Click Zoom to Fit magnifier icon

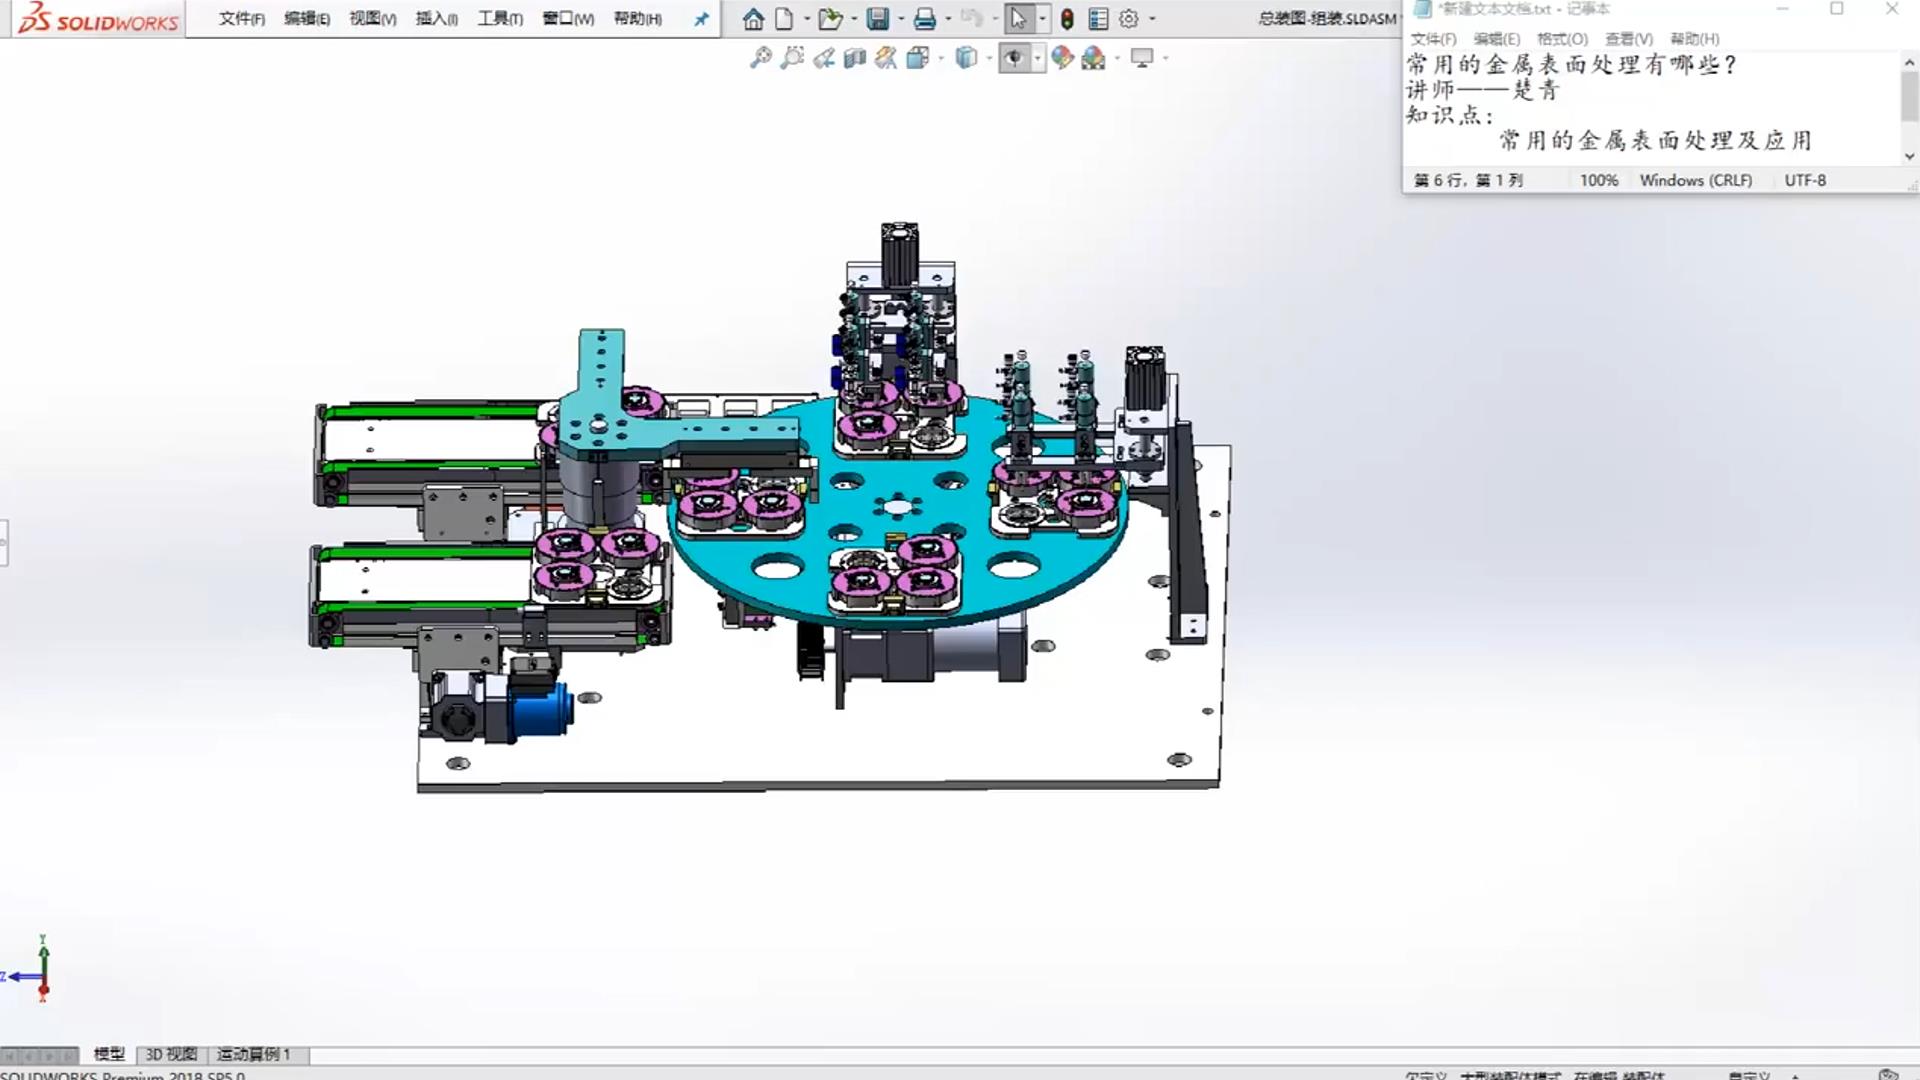coord(761,58)
